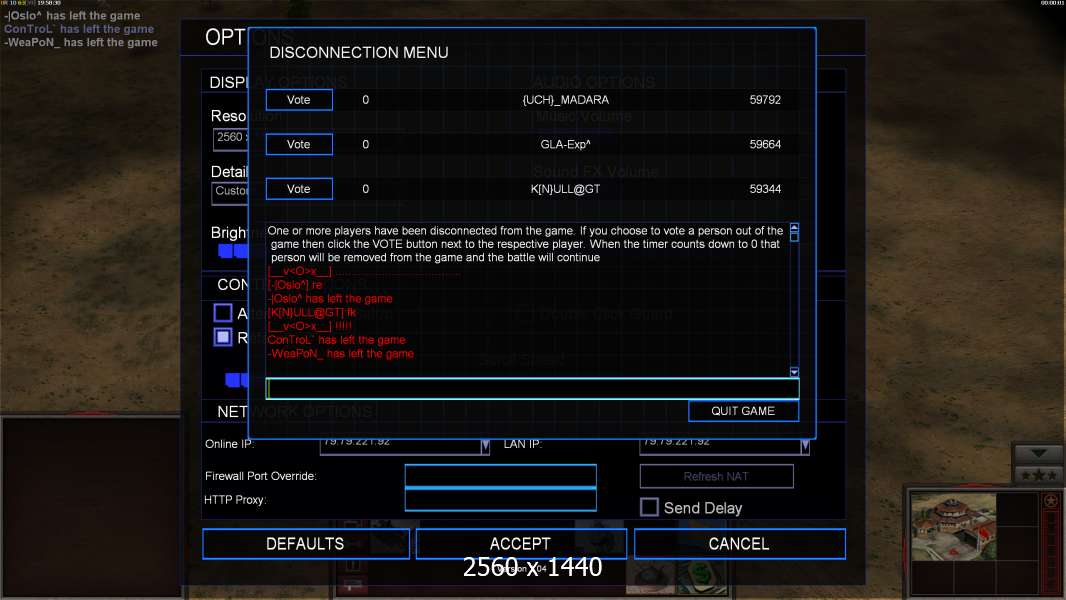Image resolution: width=1066 pixels, height=600 pixels.
Task: Adjust the Brightness slider
Action: click(x=232, y=250)
